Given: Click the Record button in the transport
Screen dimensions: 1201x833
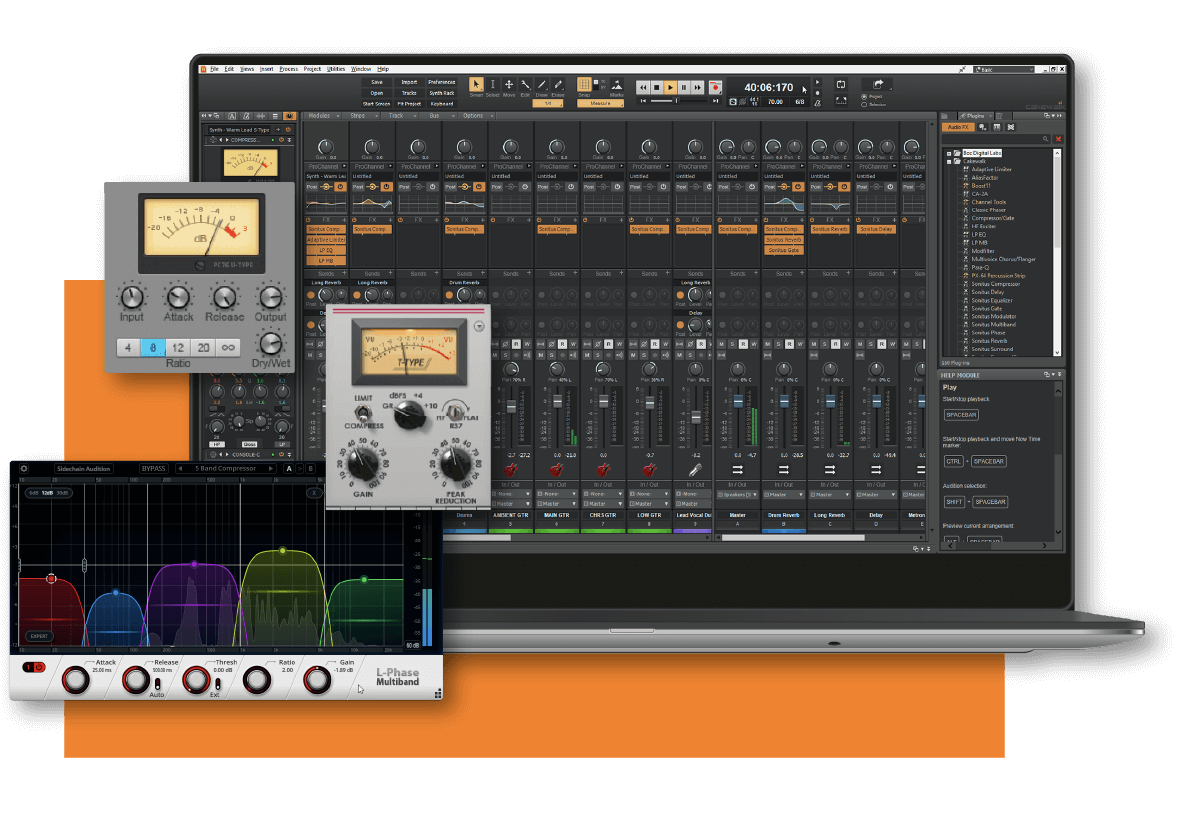Looking at the screenshot, I should [715, 88].
